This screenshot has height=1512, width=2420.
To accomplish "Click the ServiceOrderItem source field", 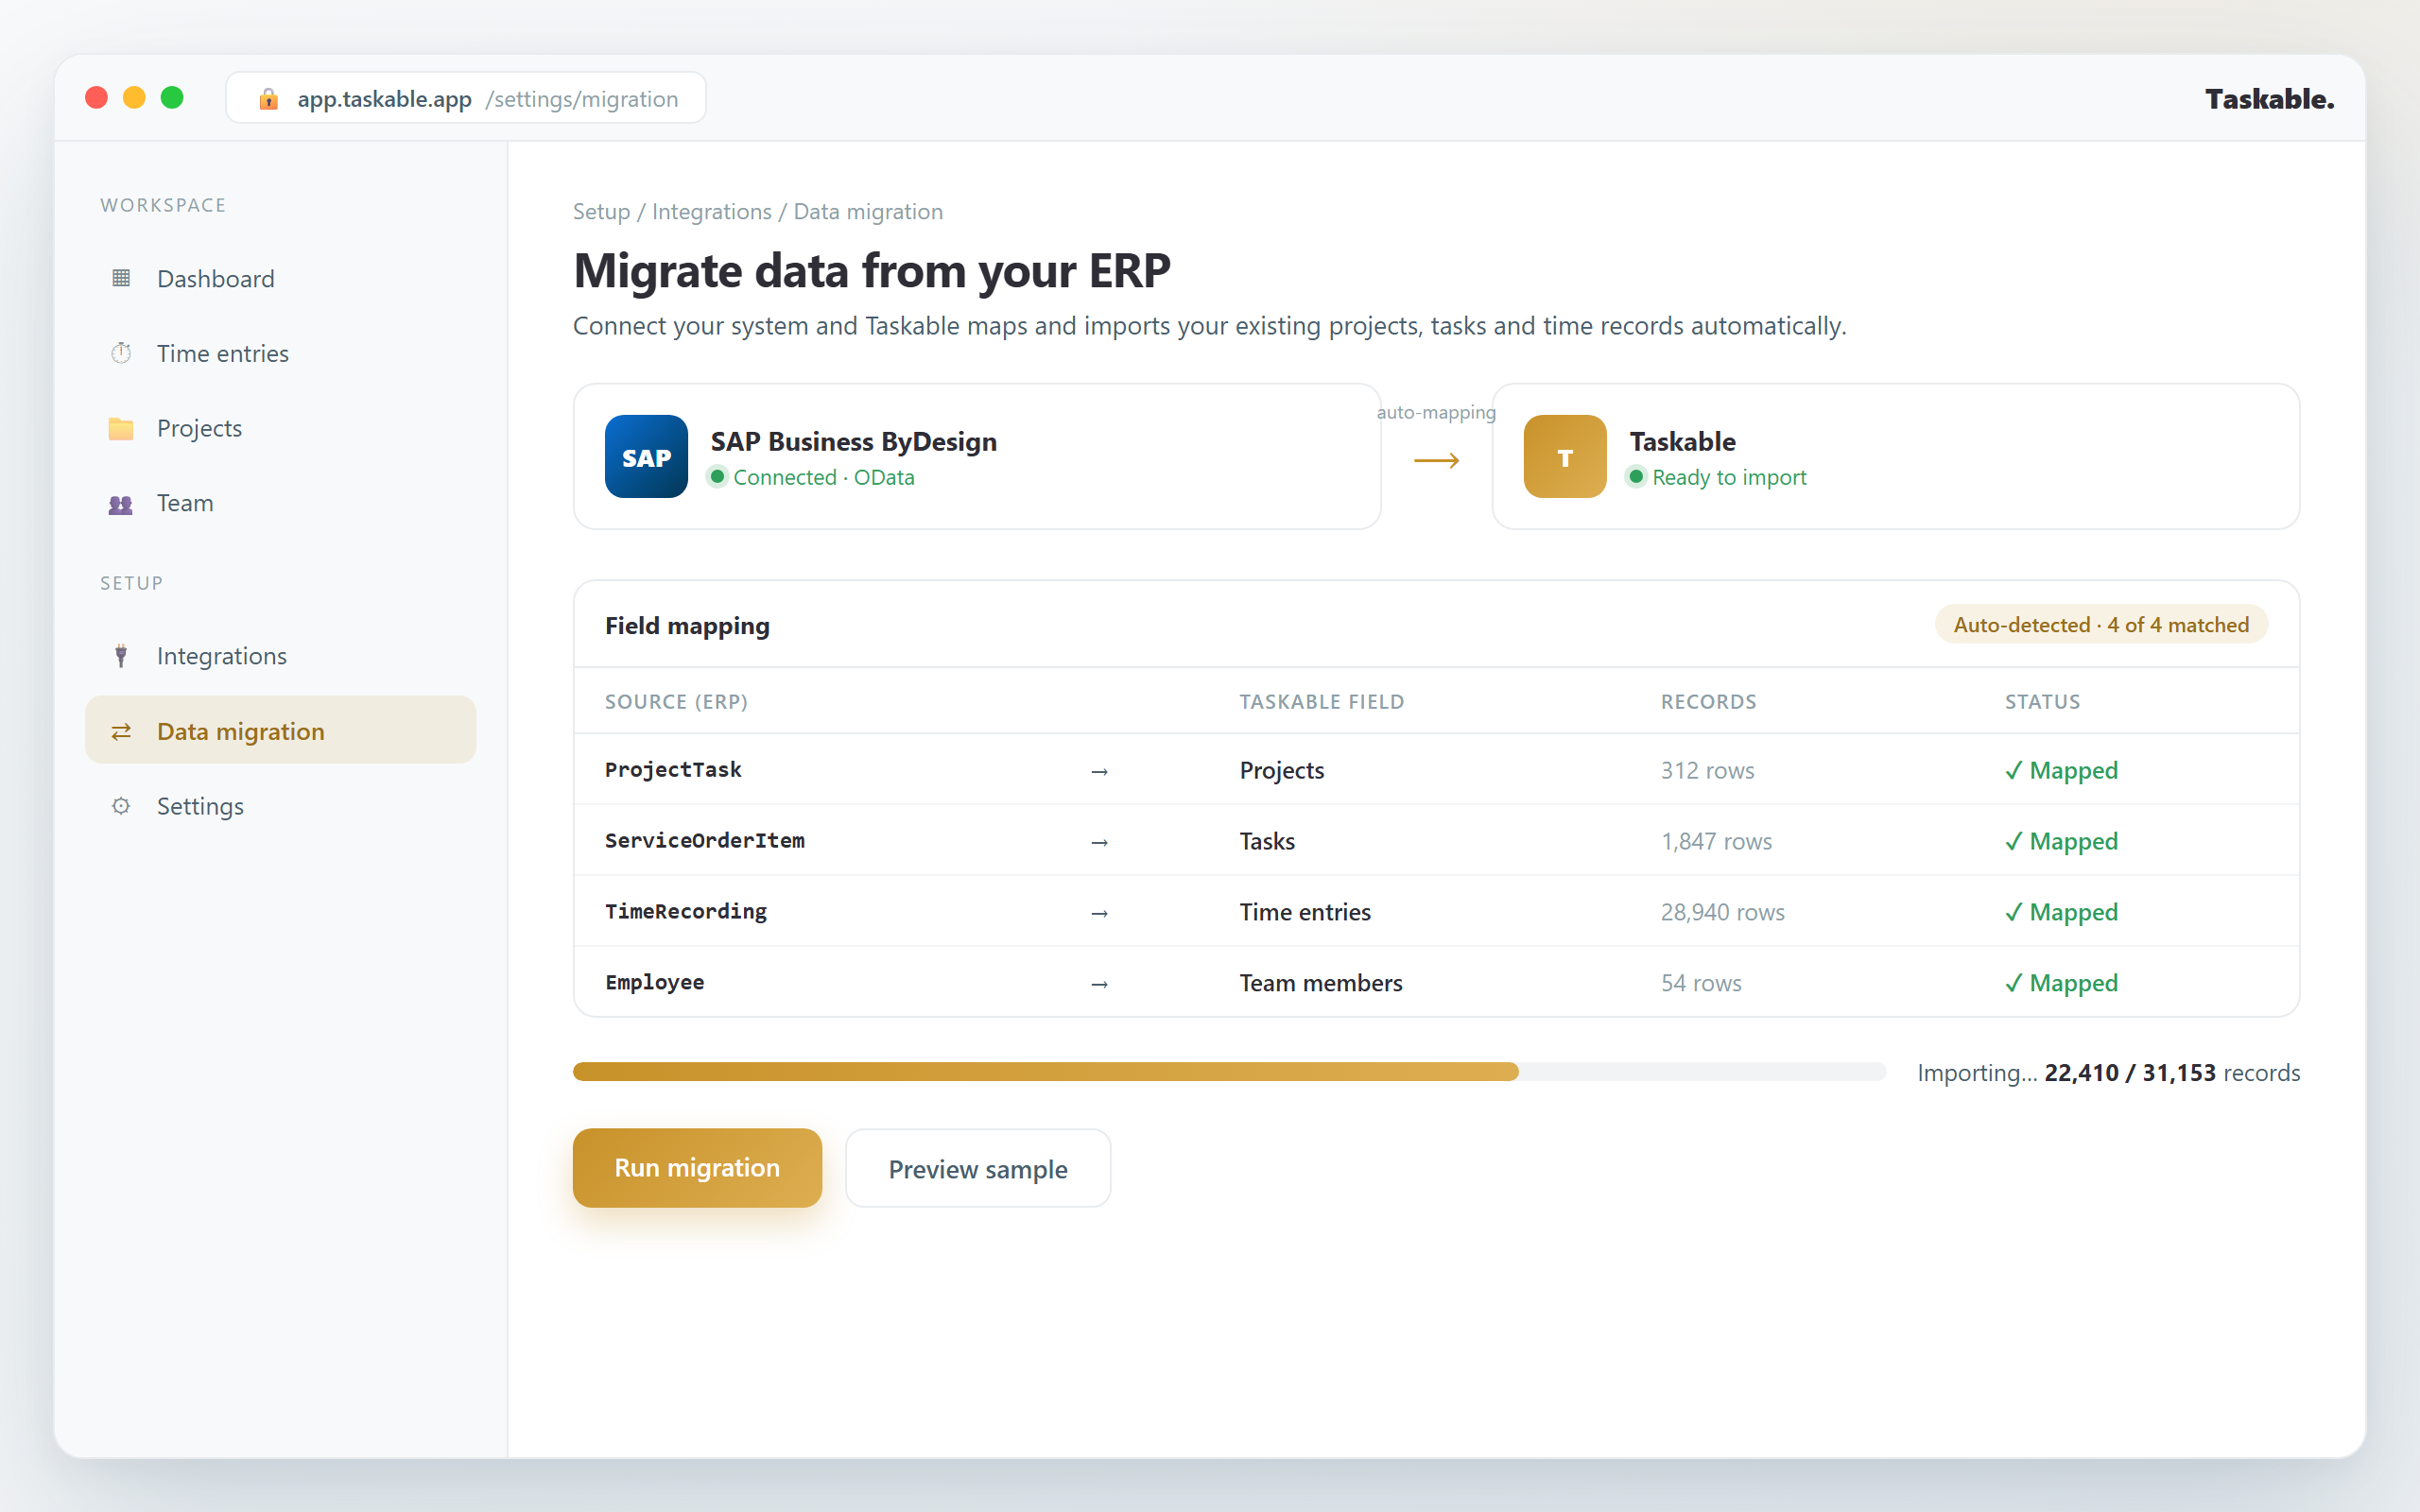I will click(705, 840).
